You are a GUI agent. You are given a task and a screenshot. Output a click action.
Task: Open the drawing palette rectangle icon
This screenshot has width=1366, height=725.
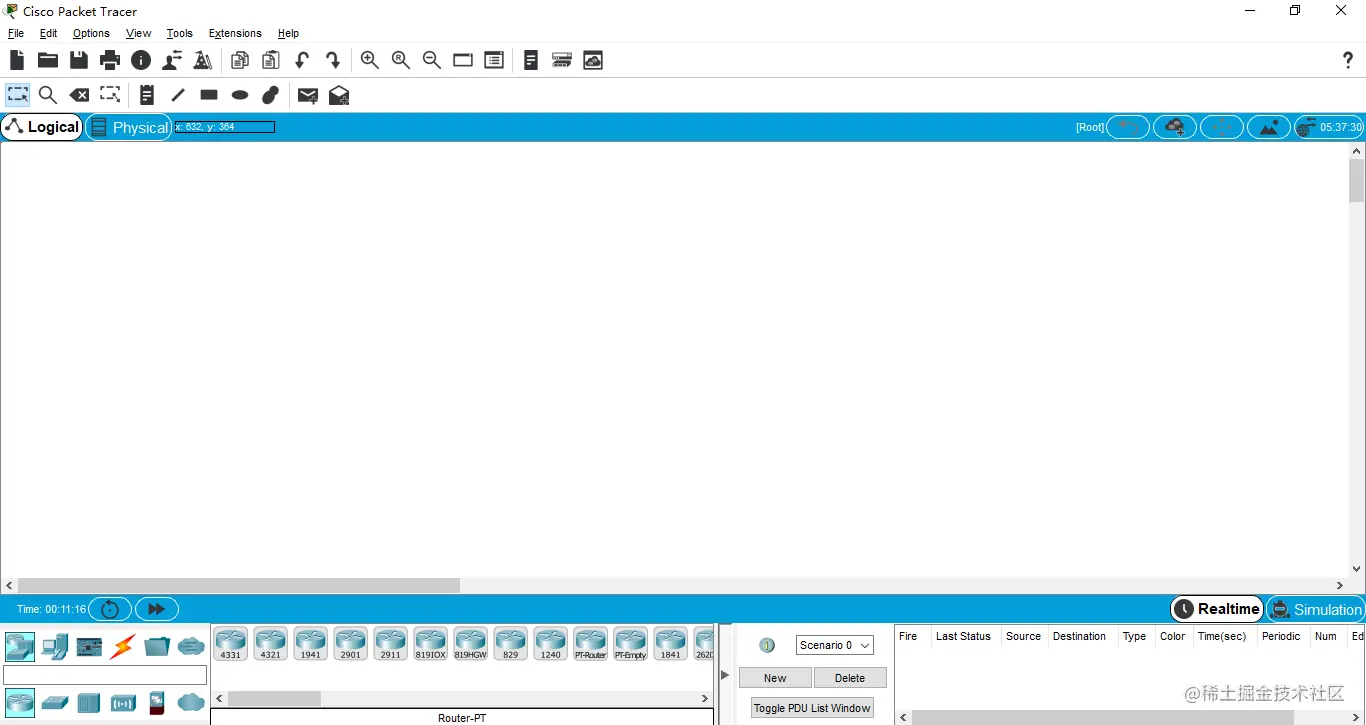coord(463,60)
